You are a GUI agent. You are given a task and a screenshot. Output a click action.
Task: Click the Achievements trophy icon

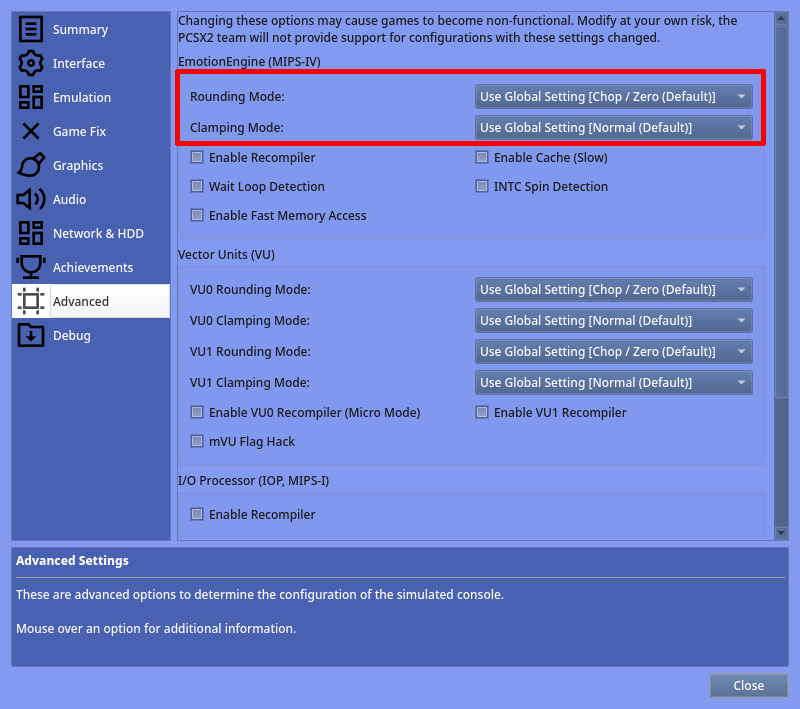click(x=31, y=268)
